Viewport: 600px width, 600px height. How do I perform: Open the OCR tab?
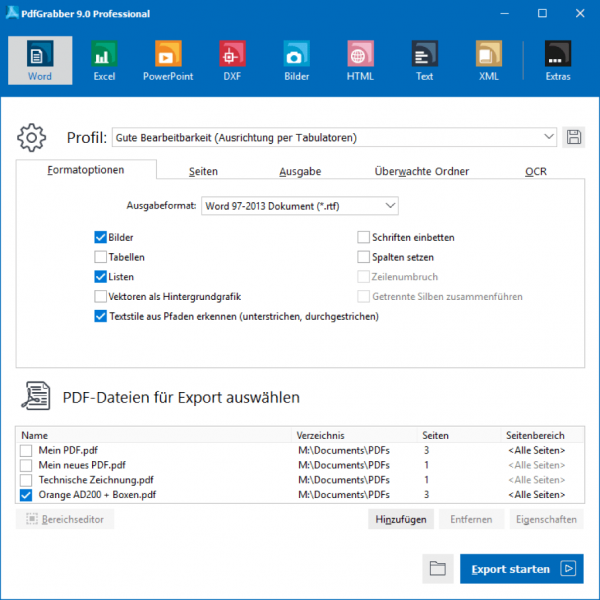(x=536, y=171)
